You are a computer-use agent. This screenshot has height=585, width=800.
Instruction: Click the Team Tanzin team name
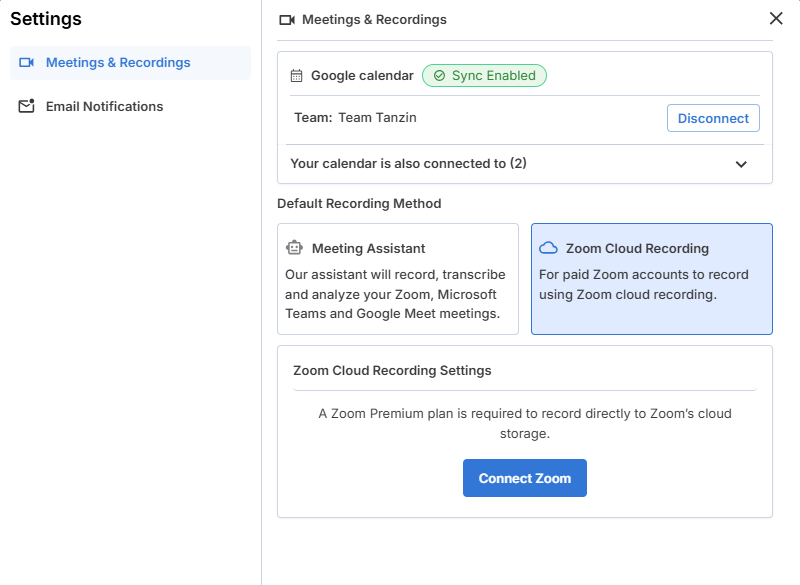point(377,118)
